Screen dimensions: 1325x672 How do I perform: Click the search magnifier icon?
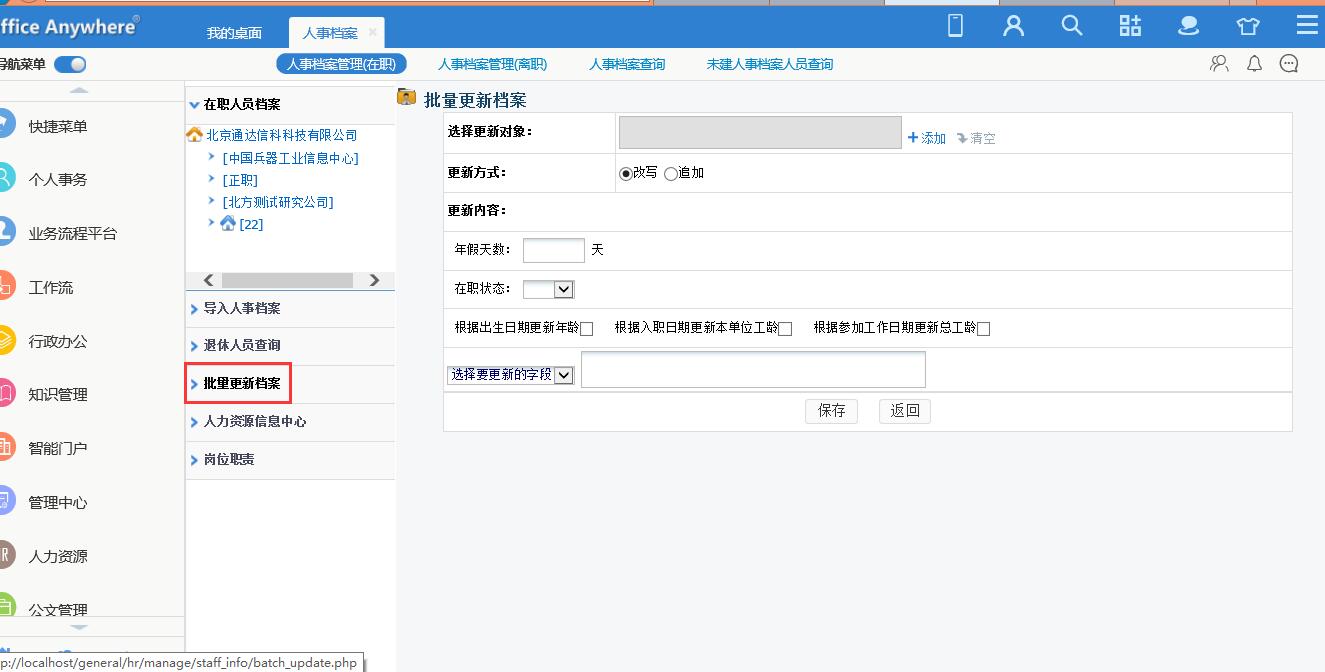(1071, 26)
